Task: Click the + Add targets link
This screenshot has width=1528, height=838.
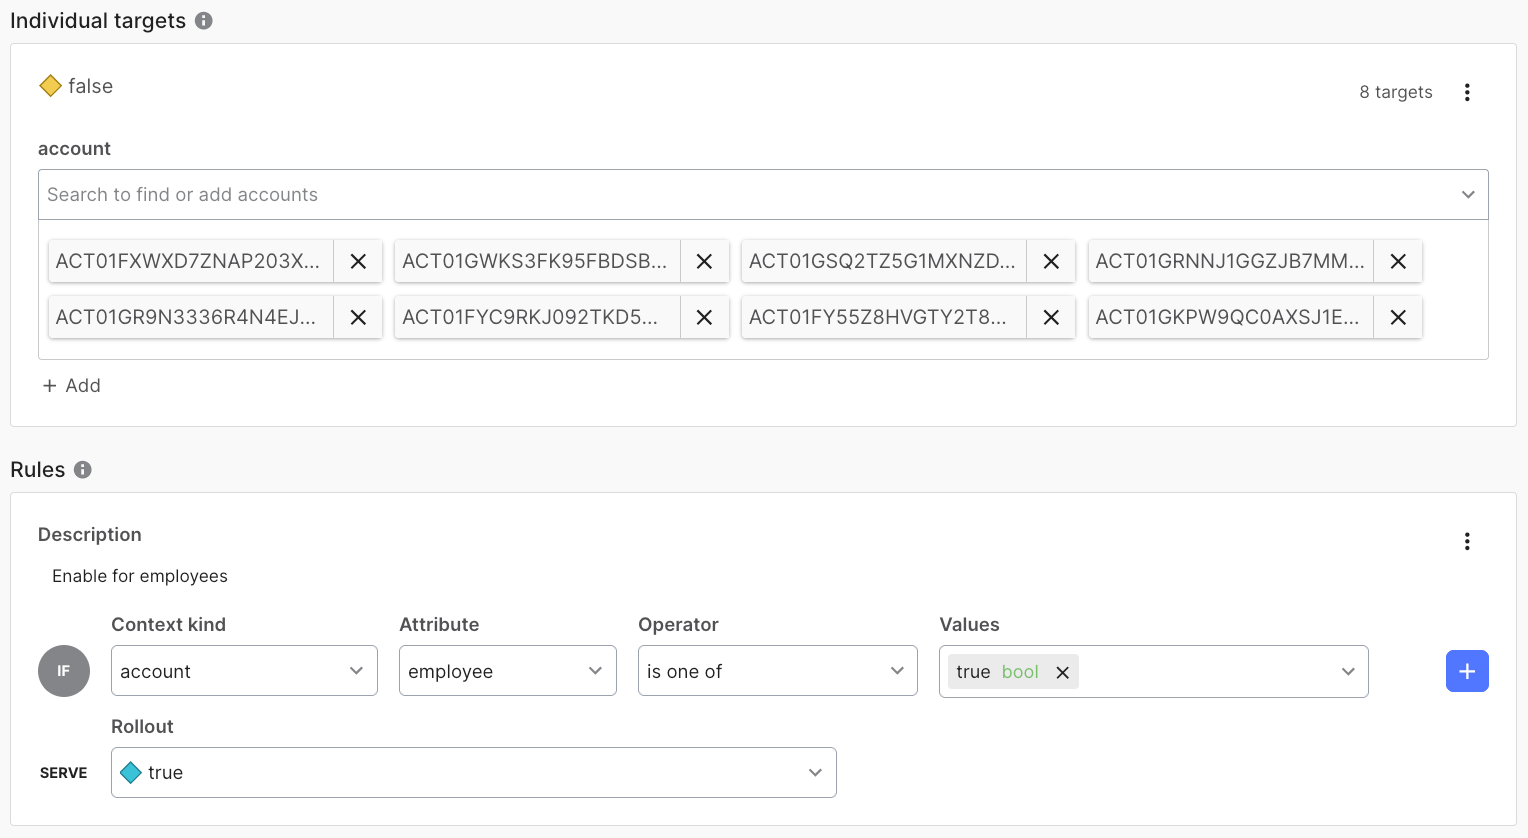Action: [x=72, y=386]
